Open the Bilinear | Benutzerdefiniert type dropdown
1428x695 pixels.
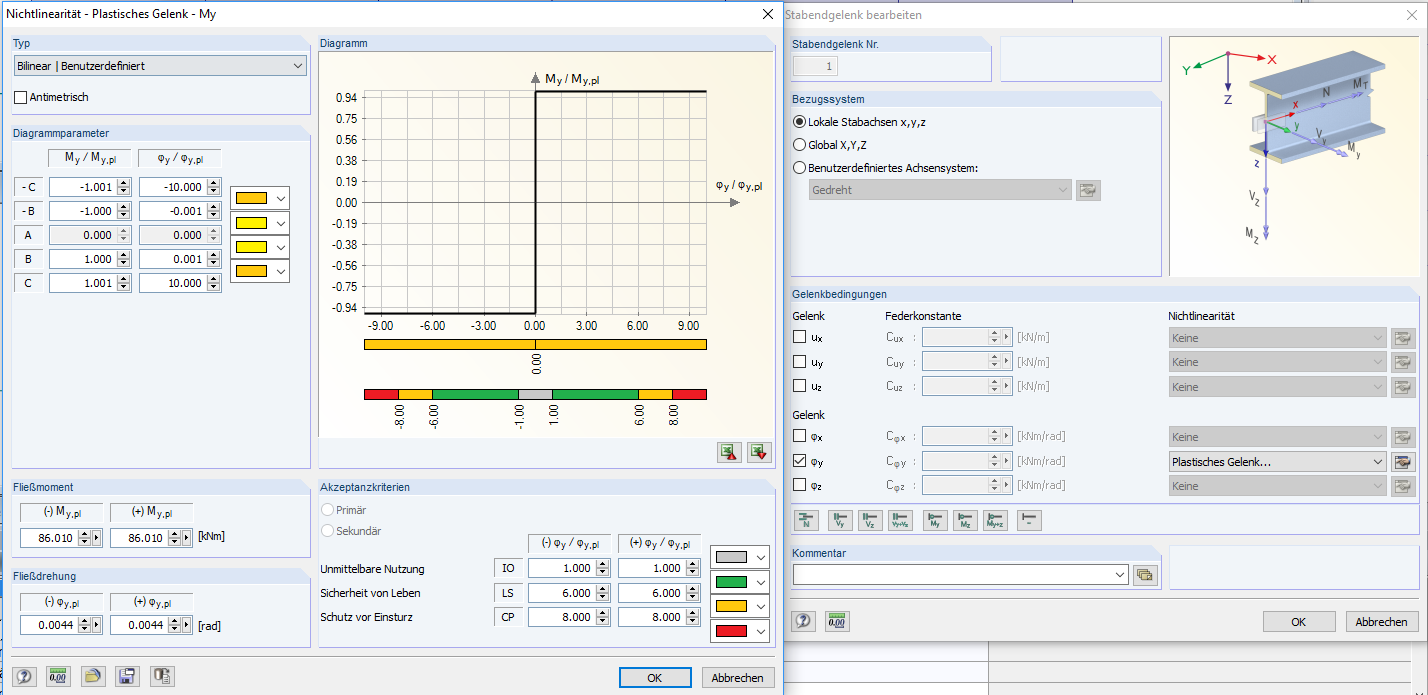pyautogui.click(x=160, y=66)
